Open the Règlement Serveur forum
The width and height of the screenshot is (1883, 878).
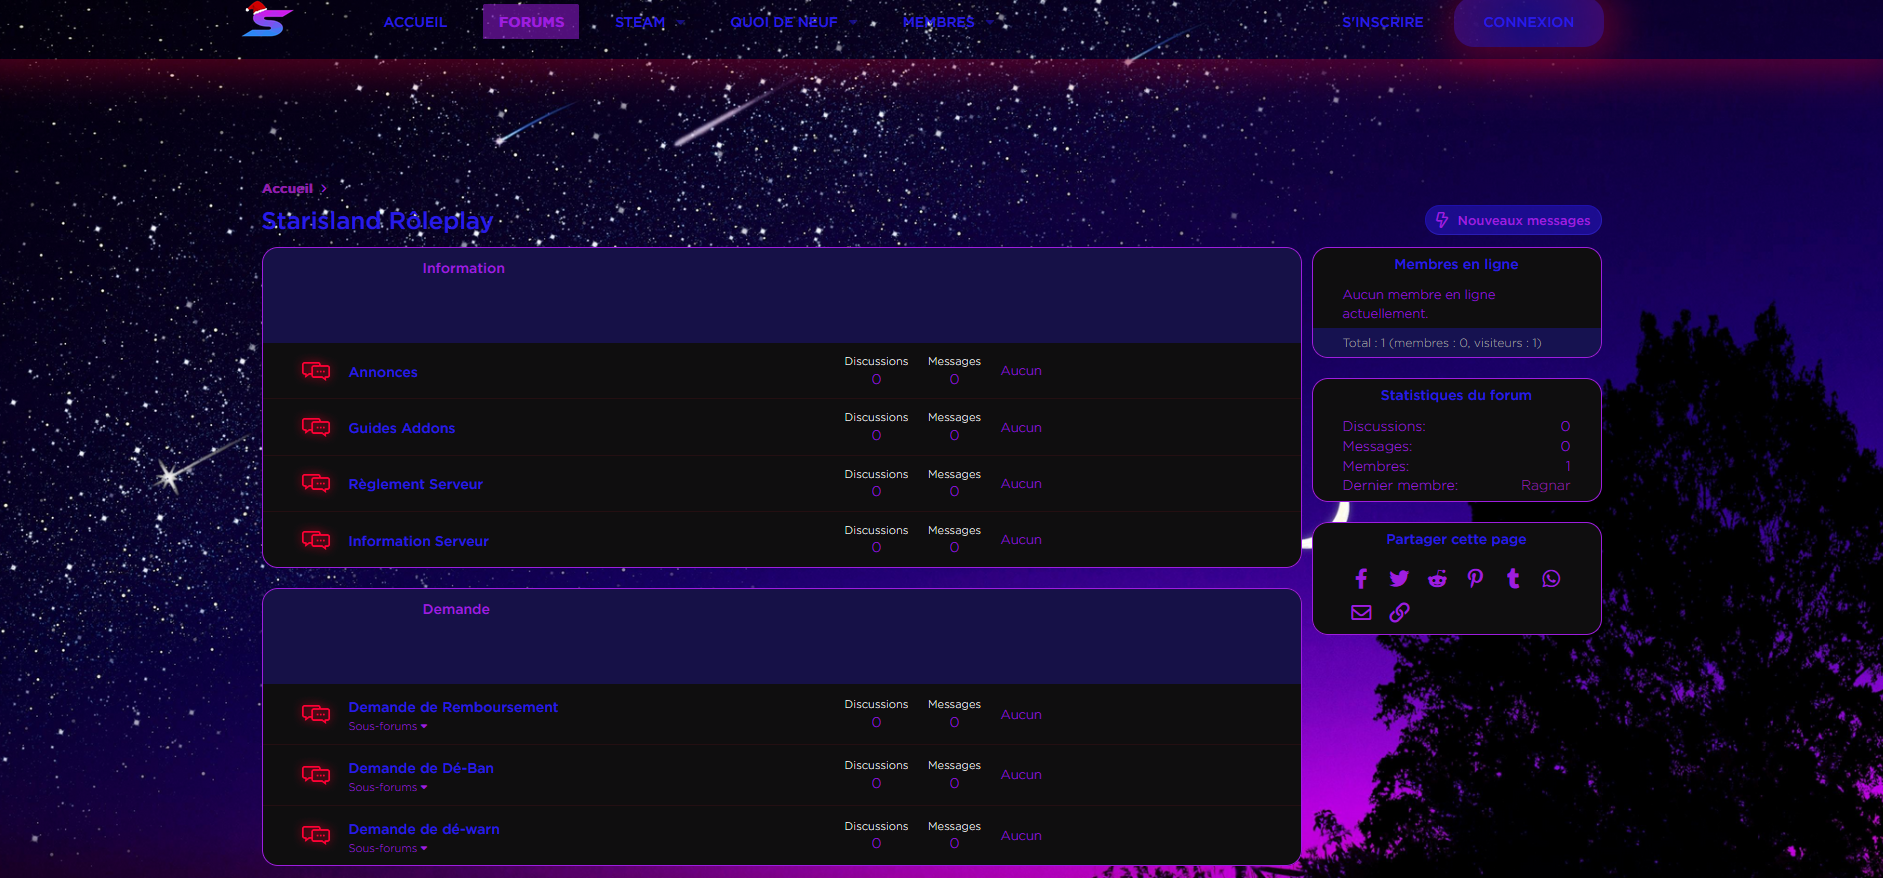click(415, 484)
